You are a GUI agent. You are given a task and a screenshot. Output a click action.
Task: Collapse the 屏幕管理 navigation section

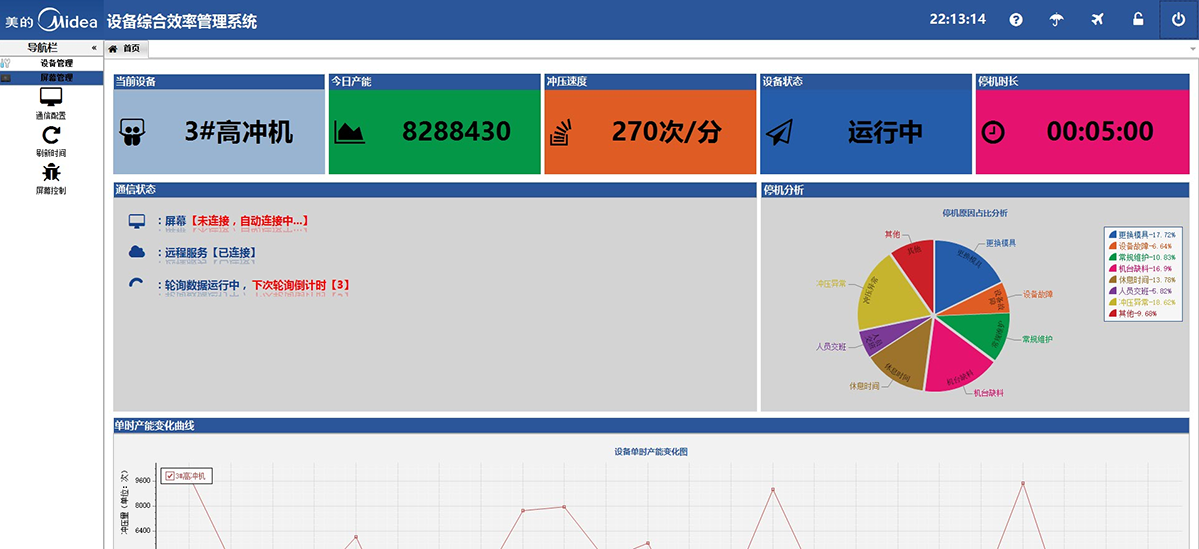coord(56,77)
